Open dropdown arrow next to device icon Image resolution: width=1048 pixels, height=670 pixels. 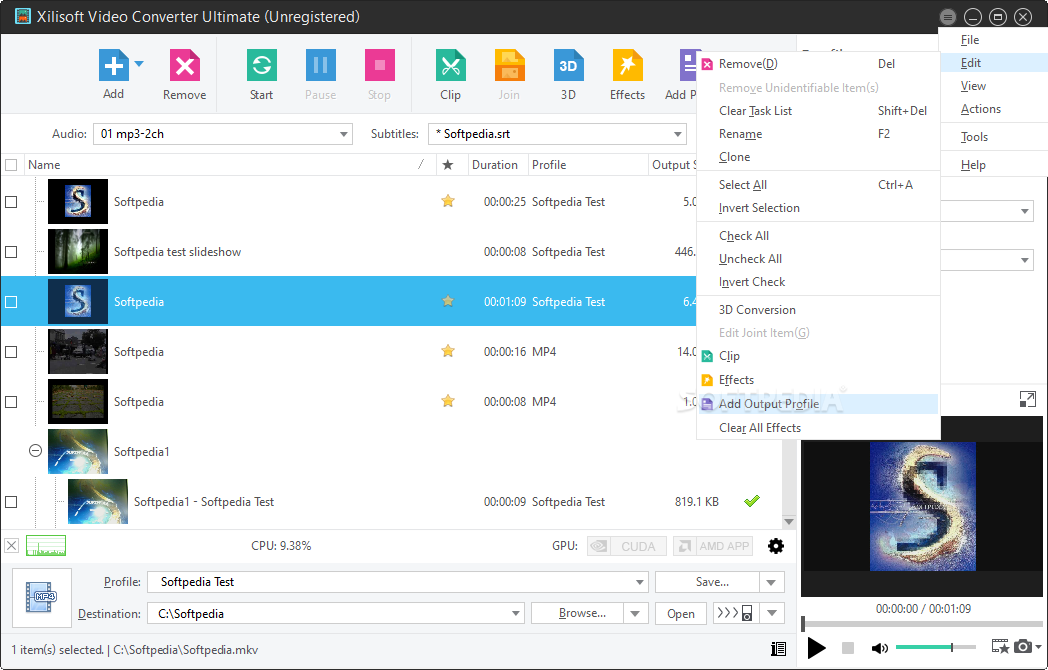click(772, 613)
